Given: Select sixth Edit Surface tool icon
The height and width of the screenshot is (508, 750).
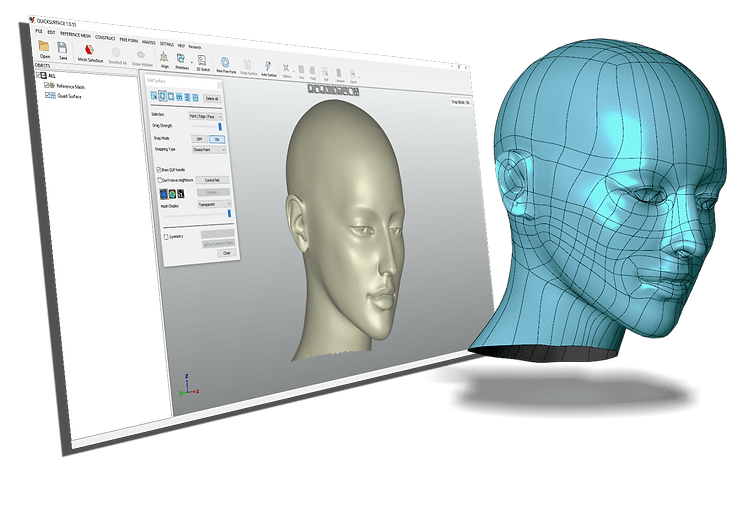Looking at the screenshot, I should coord(195,98).
